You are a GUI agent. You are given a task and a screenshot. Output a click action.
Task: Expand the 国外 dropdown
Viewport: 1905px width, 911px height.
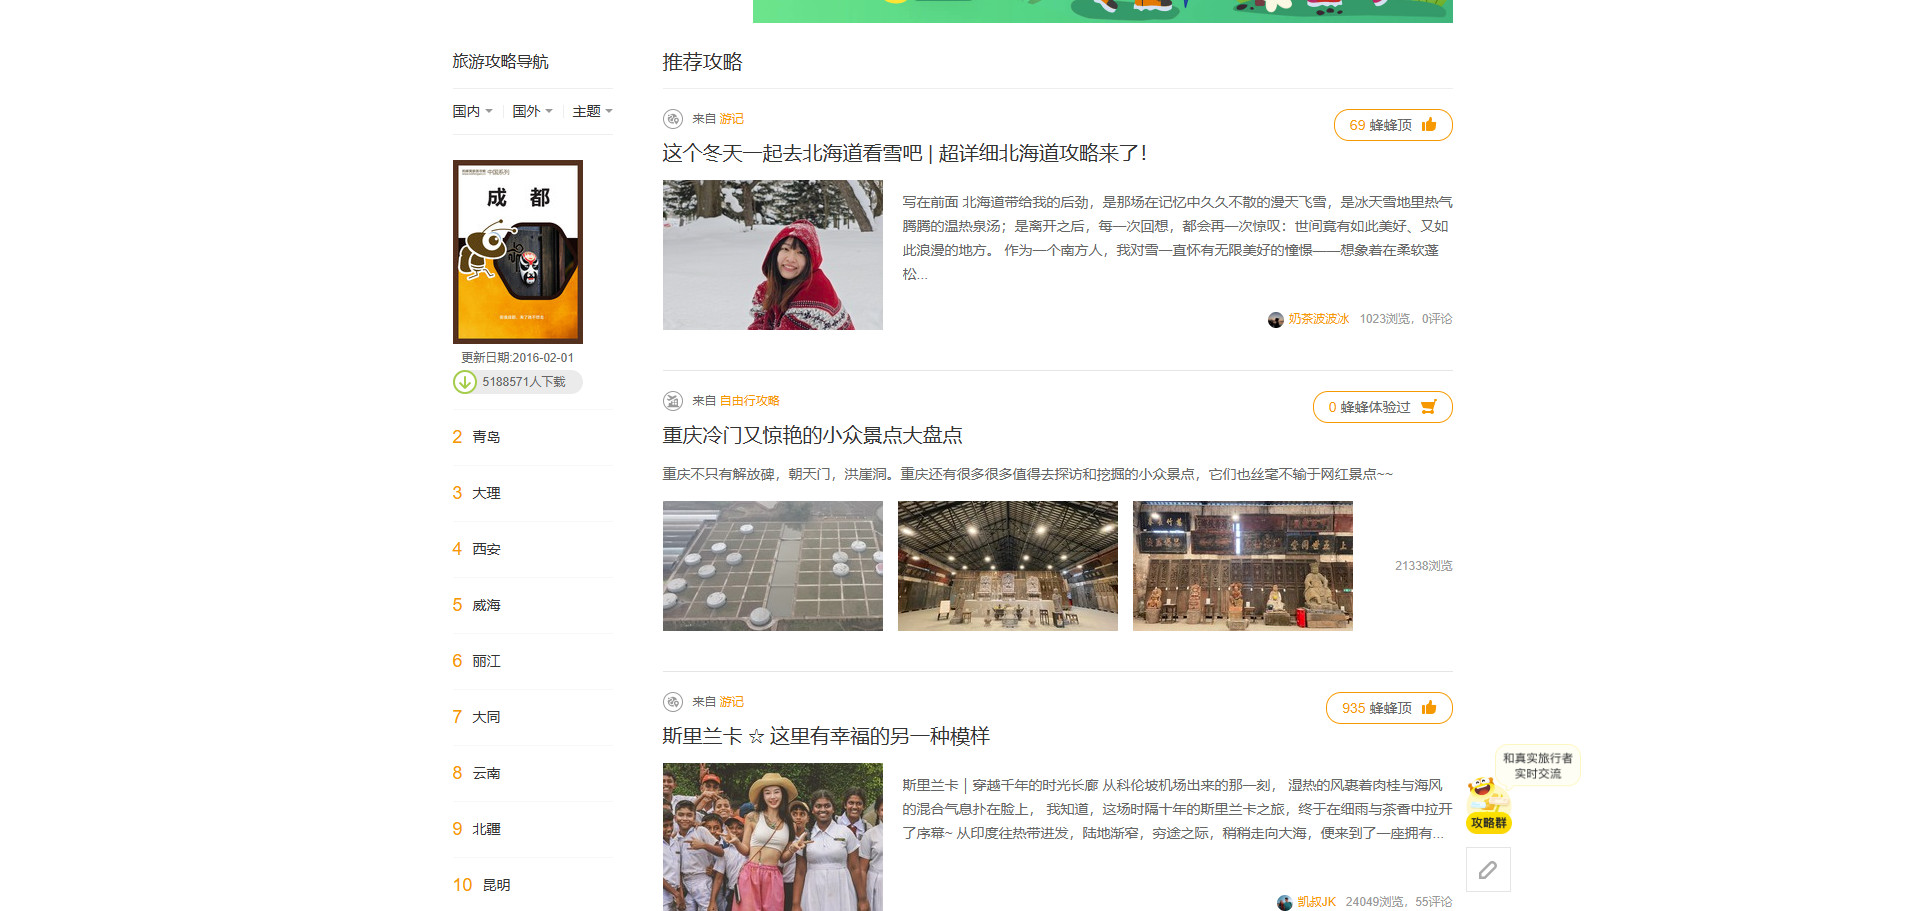[x=532, y=111]
